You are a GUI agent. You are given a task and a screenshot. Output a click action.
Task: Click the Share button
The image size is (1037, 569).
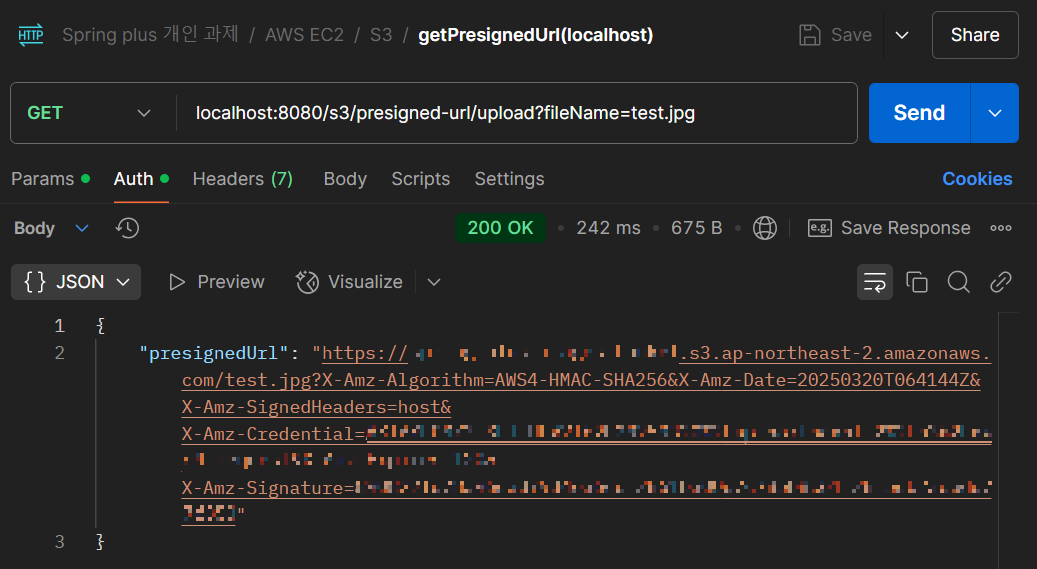[x=975, y=35]
